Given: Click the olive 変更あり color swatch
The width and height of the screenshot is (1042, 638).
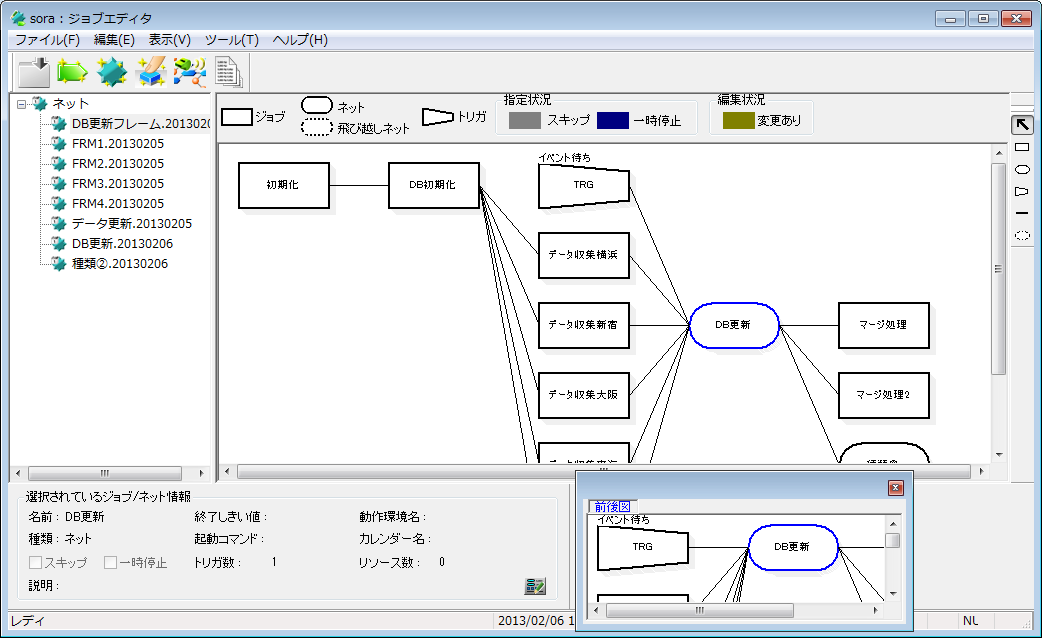Looking at the screenshot, I should pos(739,120).
